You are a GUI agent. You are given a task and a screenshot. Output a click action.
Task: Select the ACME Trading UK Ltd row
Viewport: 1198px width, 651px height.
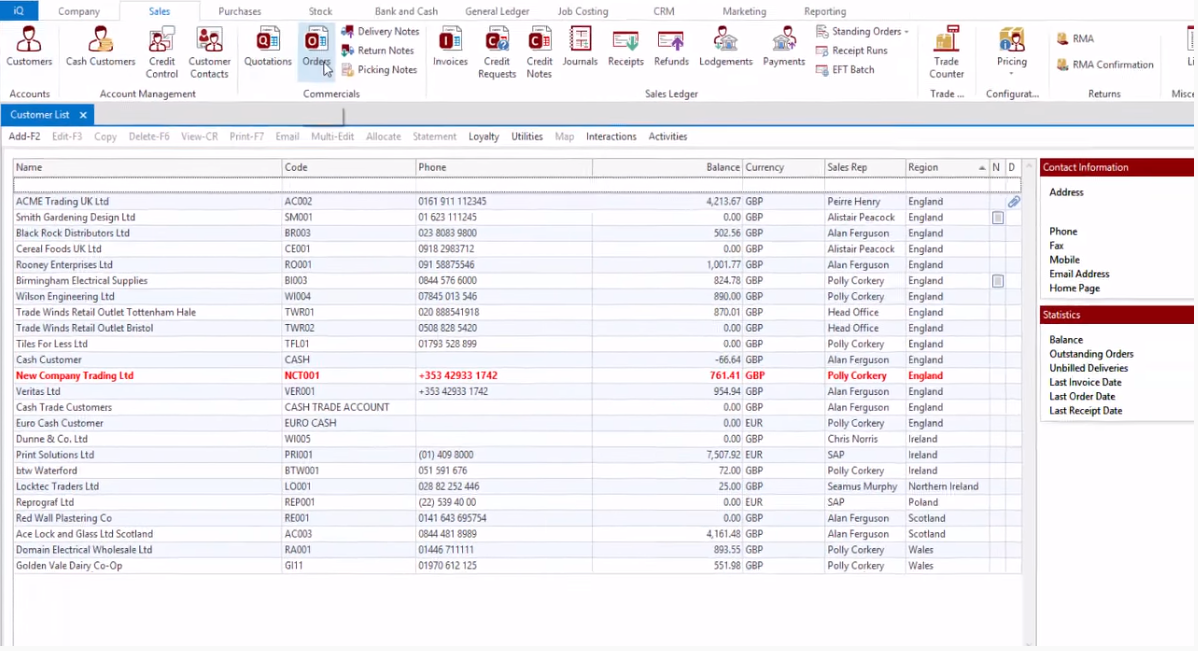516,202
